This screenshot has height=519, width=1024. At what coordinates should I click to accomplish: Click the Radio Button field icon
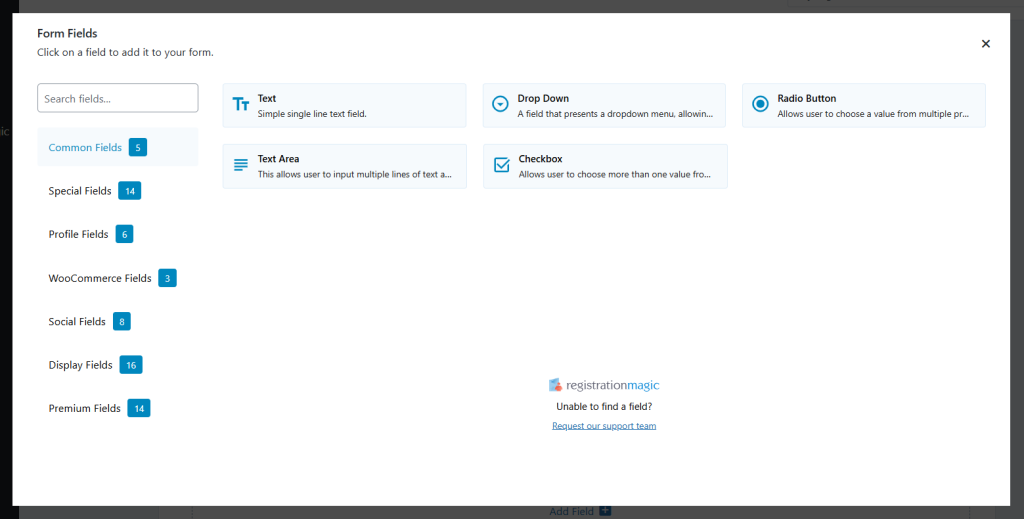[x=760, y=104]
